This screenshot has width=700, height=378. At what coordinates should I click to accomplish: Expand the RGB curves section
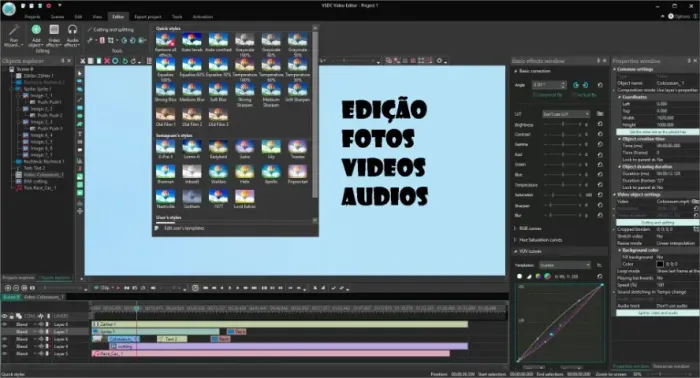515,228
